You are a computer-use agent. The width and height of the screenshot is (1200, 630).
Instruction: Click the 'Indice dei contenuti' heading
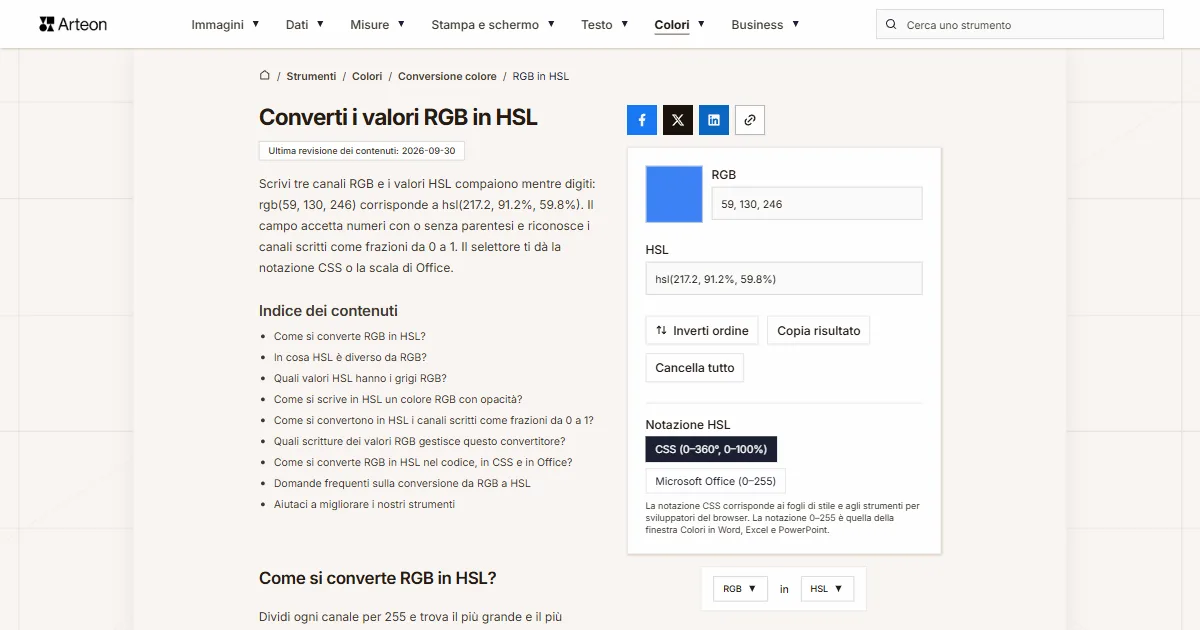328,311
